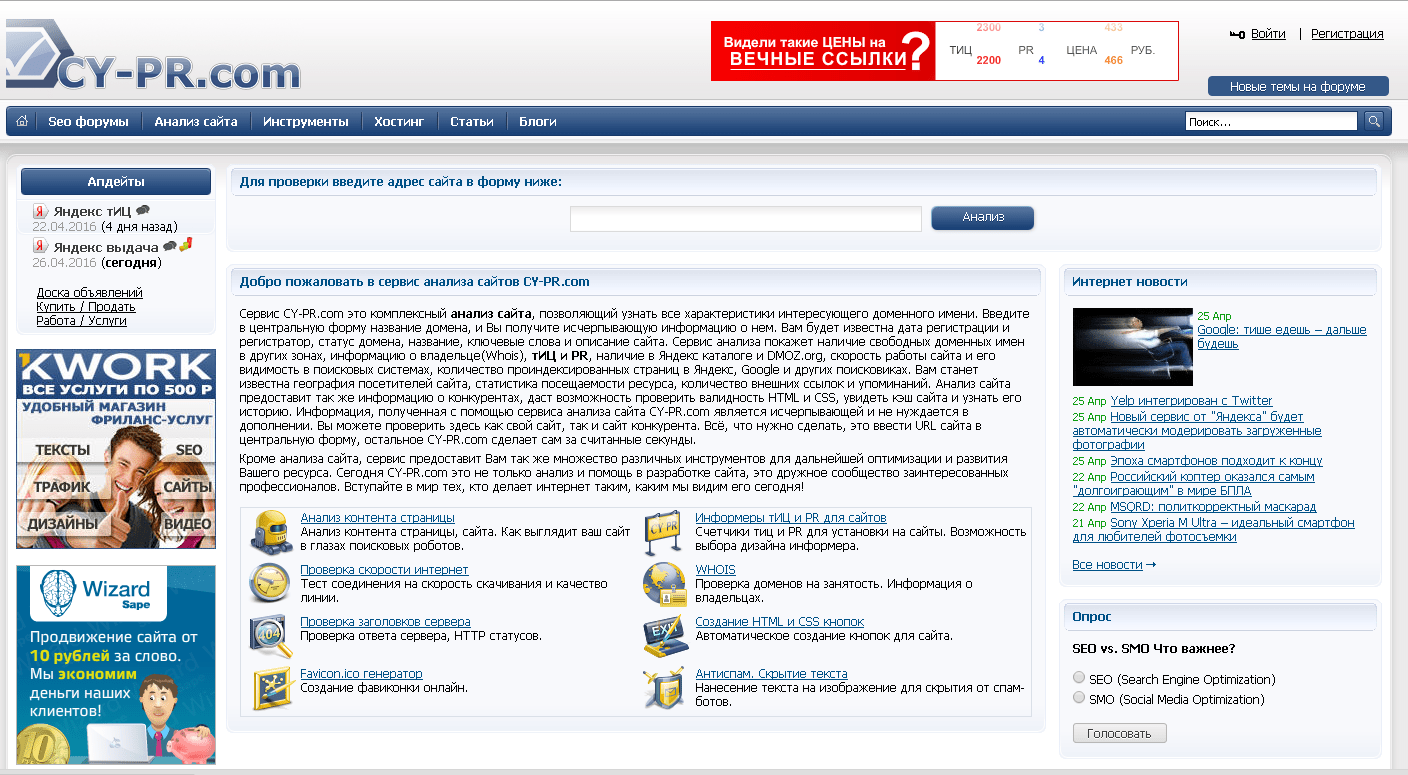Click the WHOIS globe icon
Image resolution: width=1408 pixels, height=775 pixels.
pyautogui.click(x=664, y=583)
